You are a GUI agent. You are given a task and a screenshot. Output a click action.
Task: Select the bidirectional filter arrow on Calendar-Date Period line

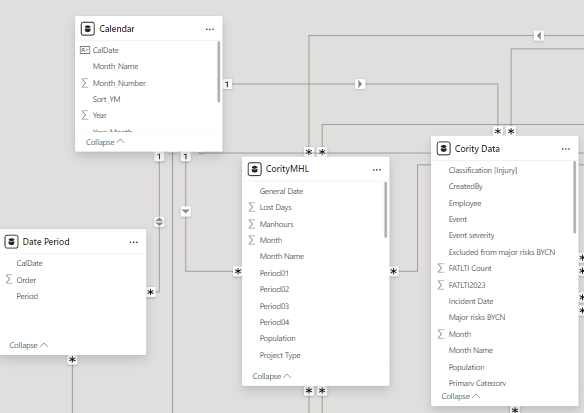[159, 222]
